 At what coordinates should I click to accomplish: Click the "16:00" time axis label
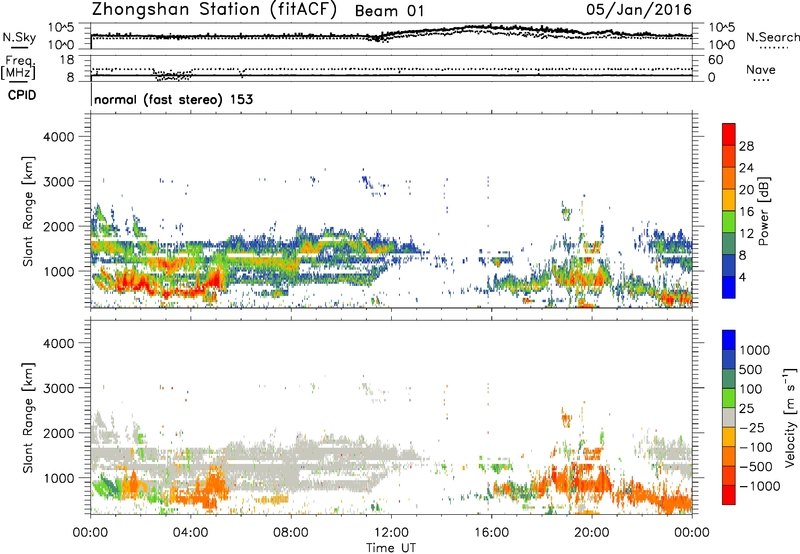point(491,533)
